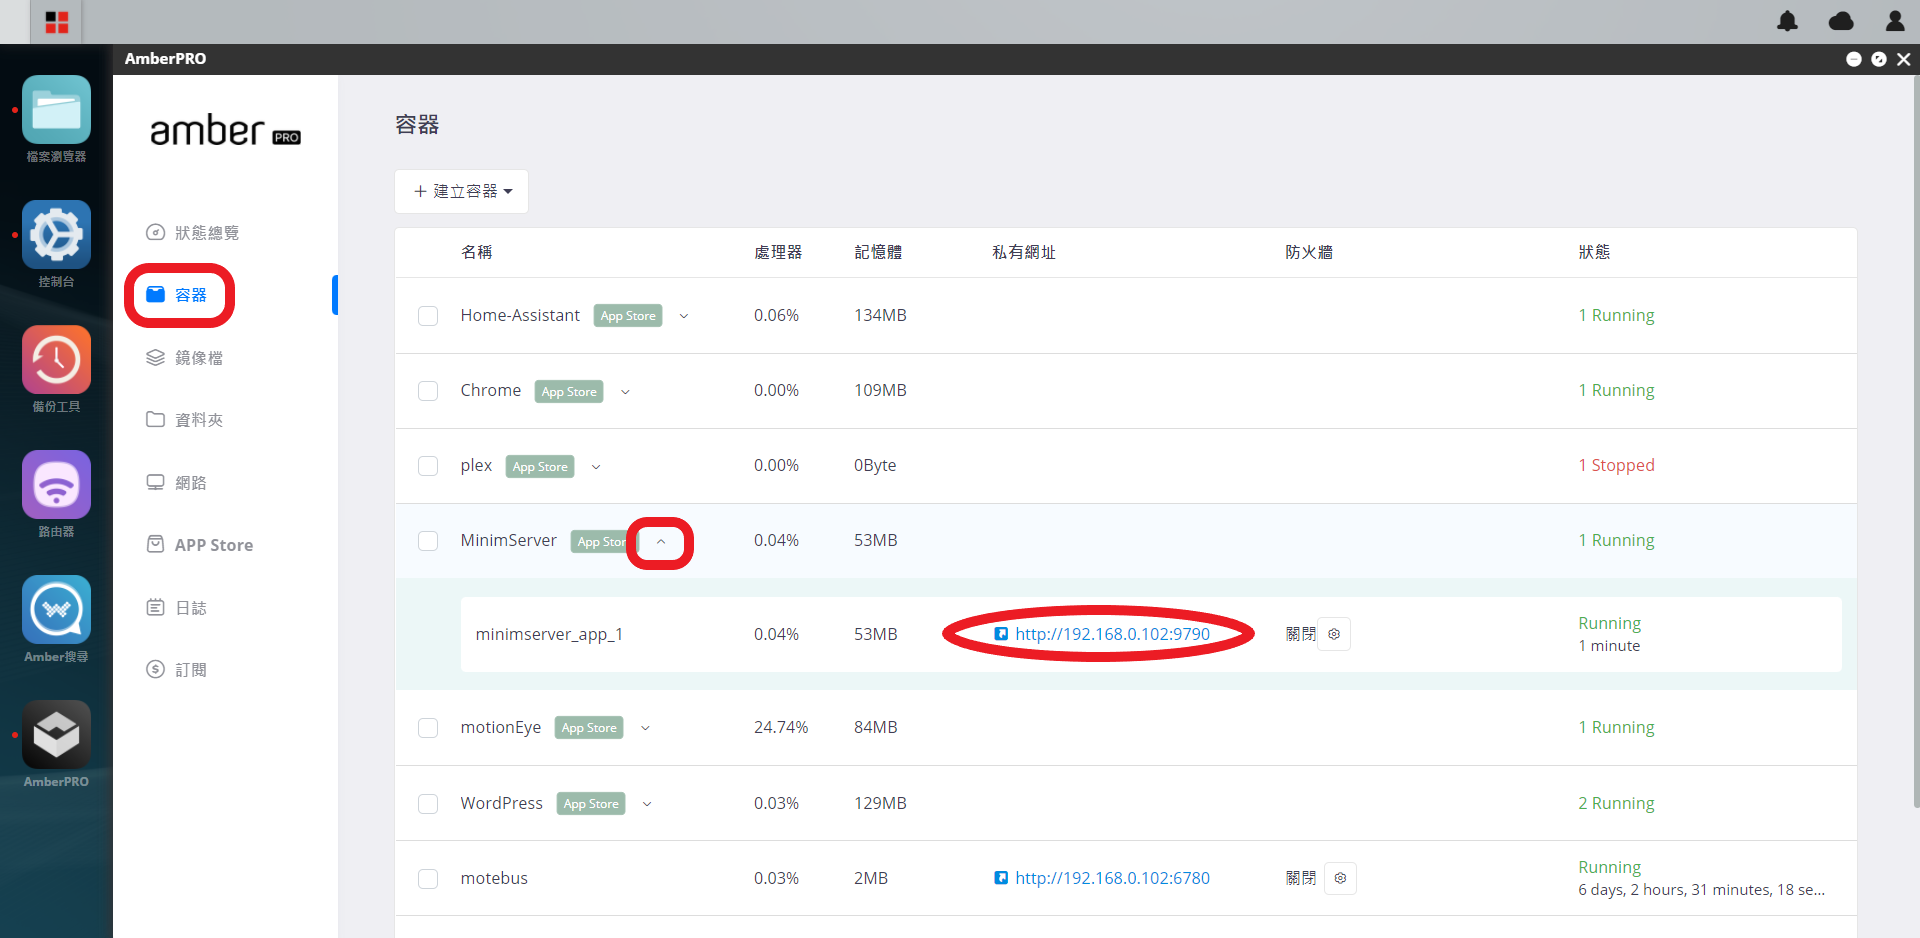Go to APP Store in sidebar

(x=200, y=545)
